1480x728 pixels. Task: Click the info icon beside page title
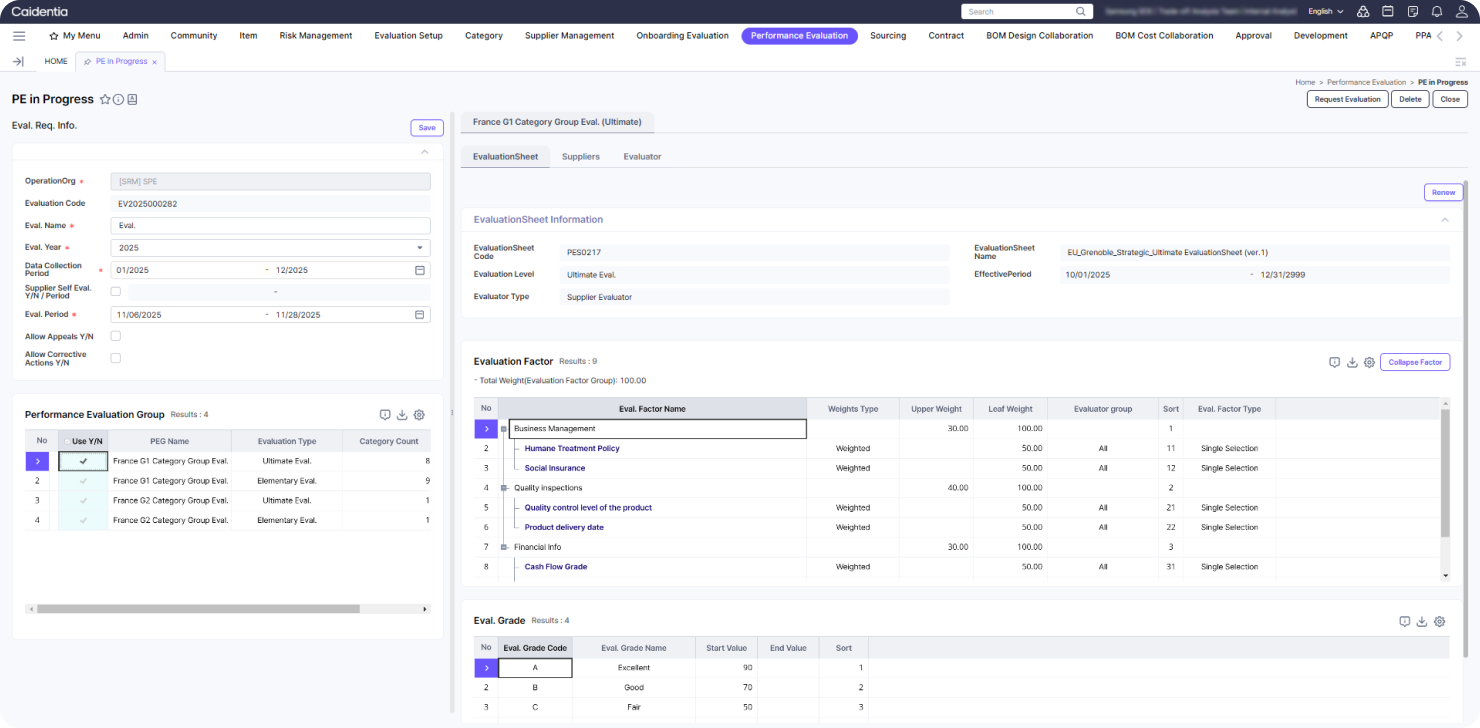coord(118,100)
